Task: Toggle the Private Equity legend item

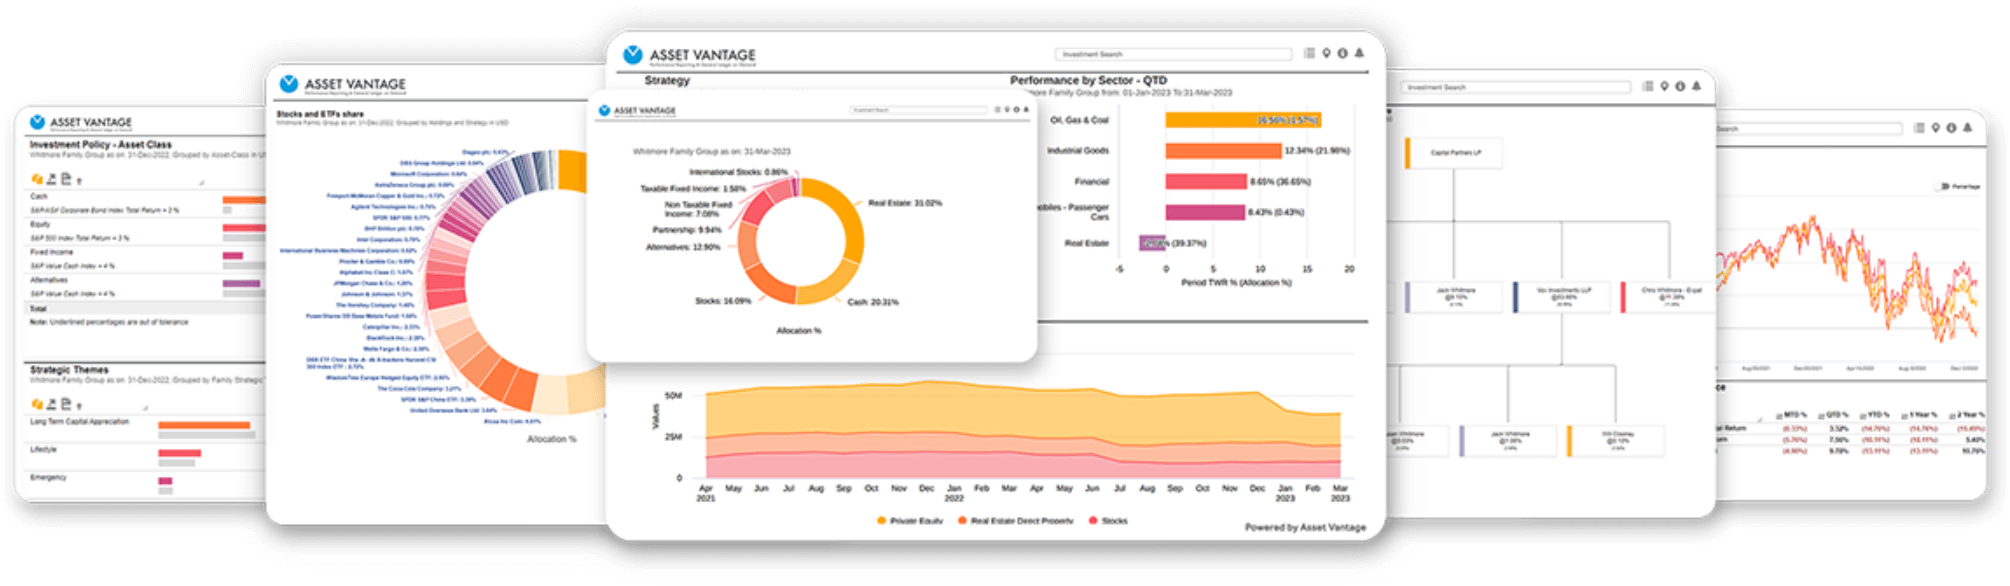Action: pyautogui.click(x=910, y=521)
